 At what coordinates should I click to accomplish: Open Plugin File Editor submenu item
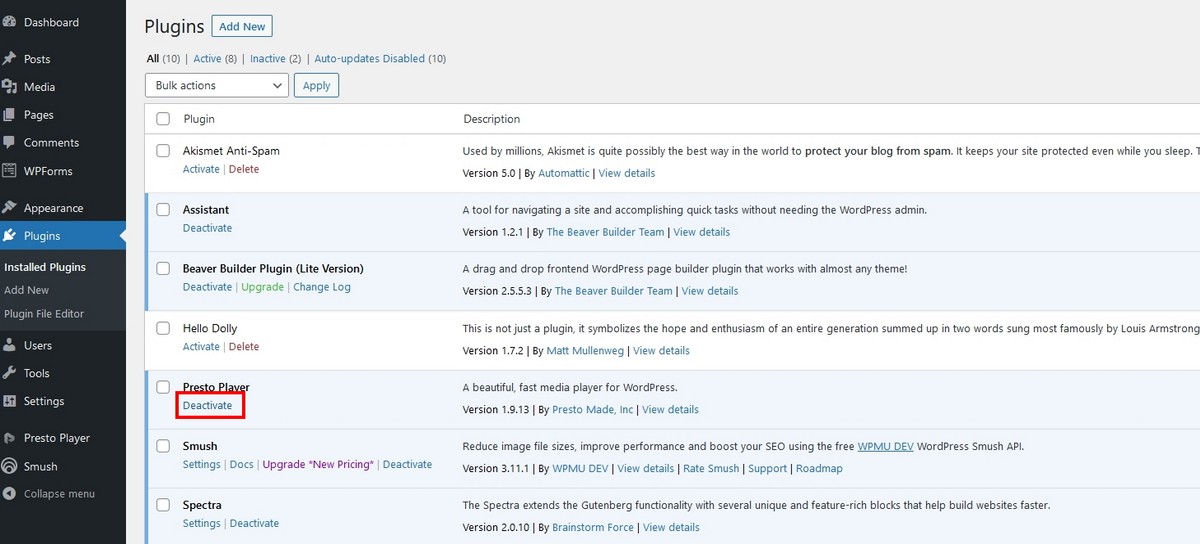(x=44, y=314)
